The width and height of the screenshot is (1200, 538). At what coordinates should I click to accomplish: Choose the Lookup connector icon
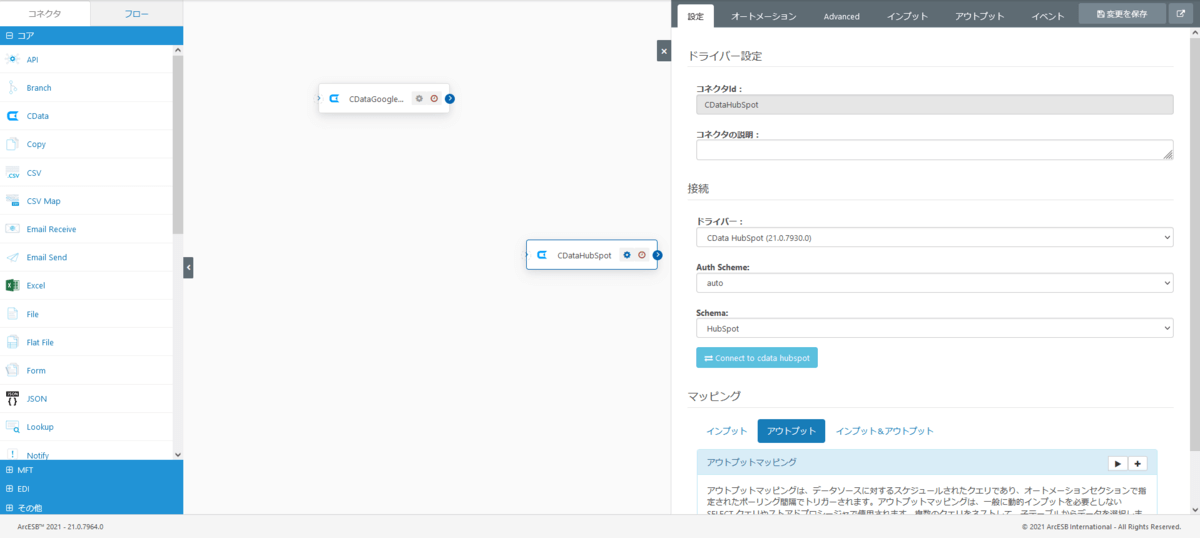(x=13, y=427)
